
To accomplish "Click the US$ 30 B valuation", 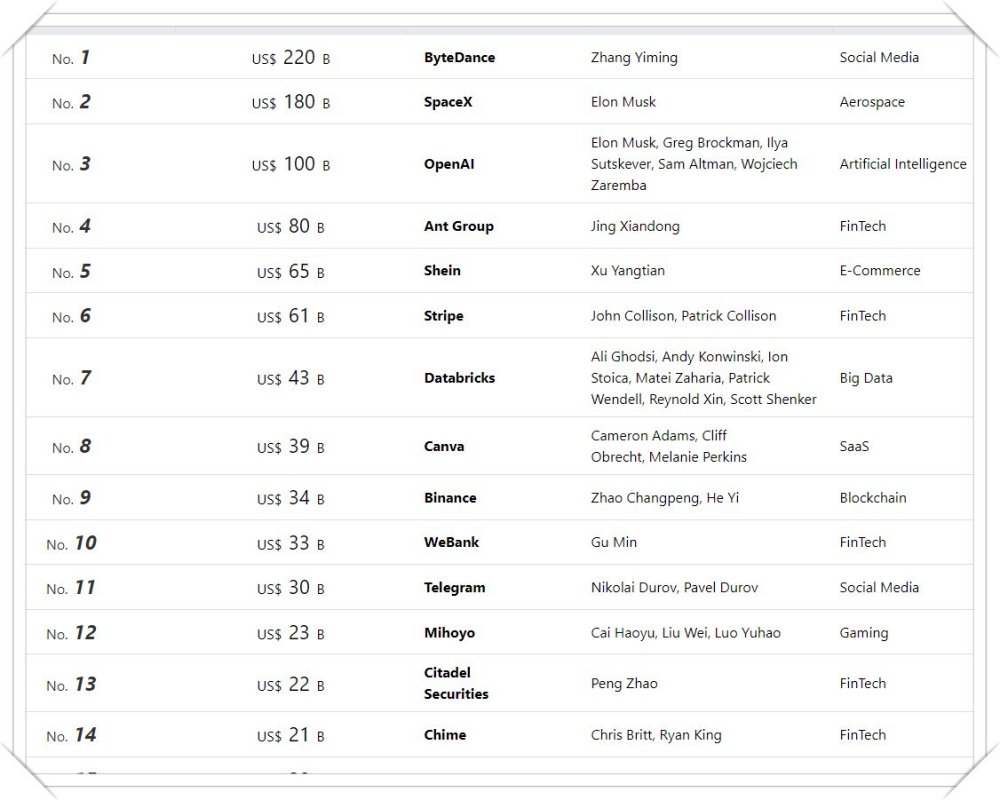I will tap(291, 588).
